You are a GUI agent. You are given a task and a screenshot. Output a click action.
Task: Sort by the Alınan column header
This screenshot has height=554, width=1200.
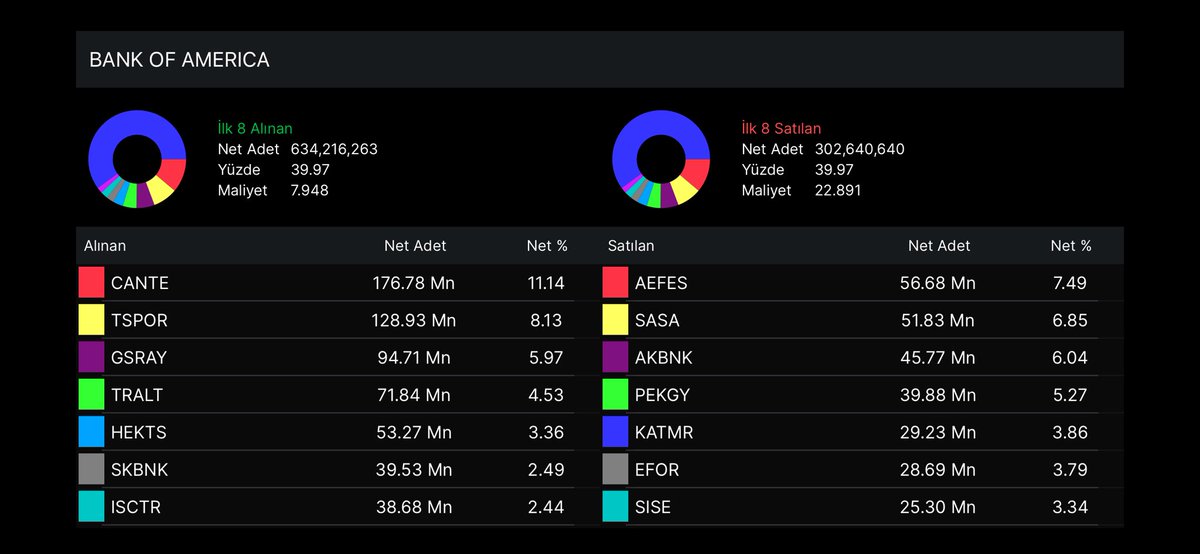[x=105, y=245]
